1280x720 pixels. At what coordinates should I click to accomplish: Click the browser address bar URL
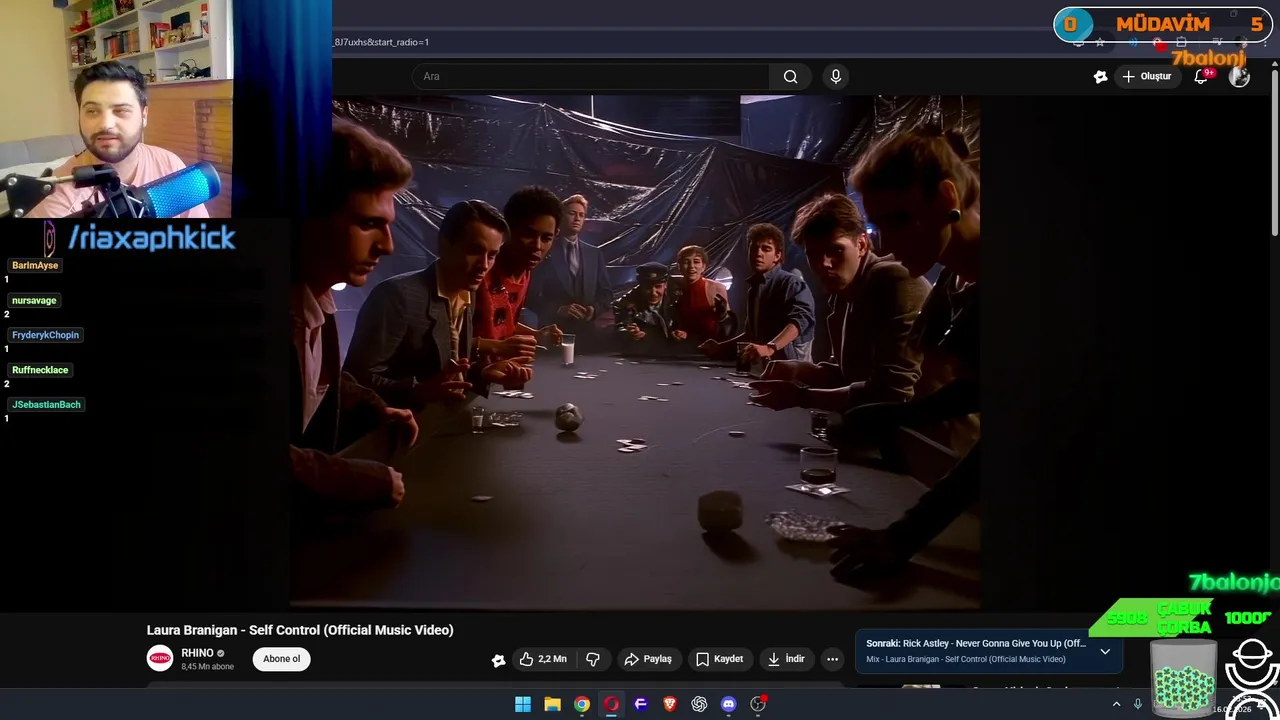click(x=382, y=42)
